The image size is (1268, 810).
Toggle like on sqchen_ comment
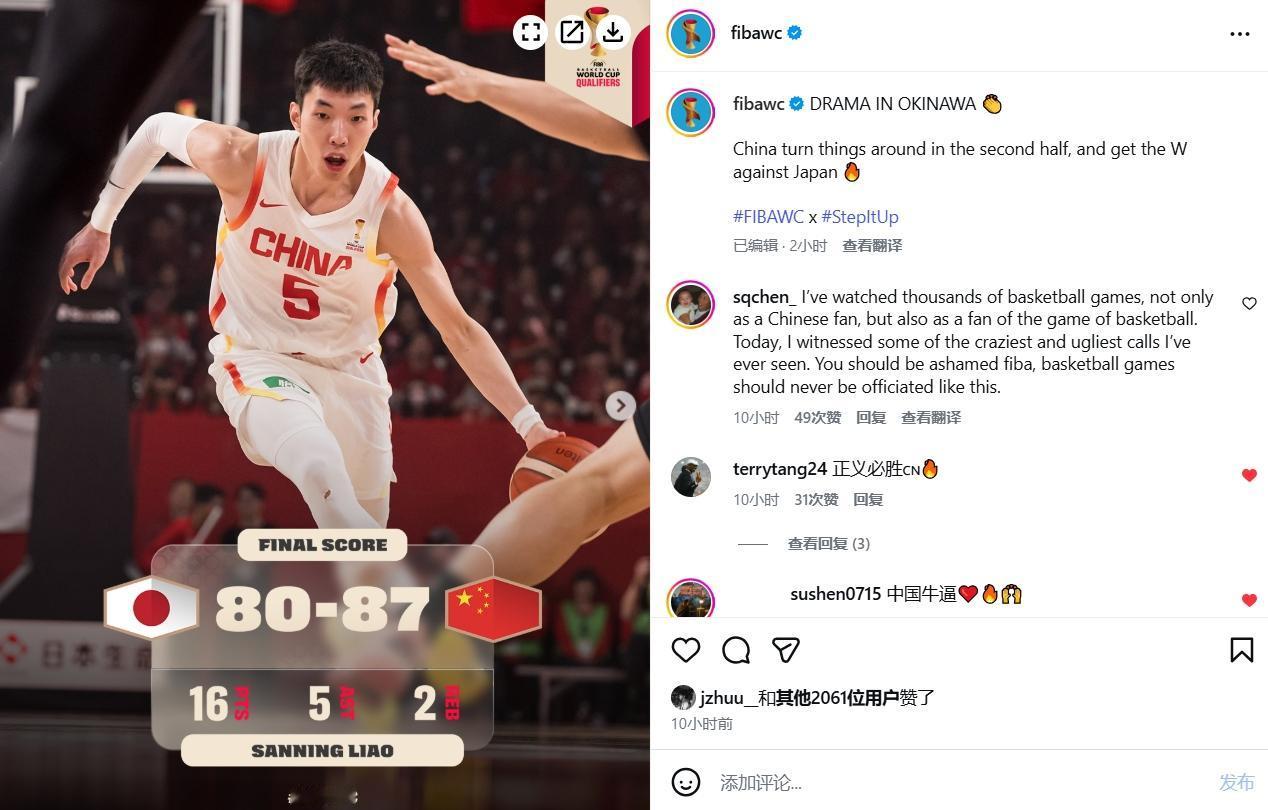(x=1249, y=303)
